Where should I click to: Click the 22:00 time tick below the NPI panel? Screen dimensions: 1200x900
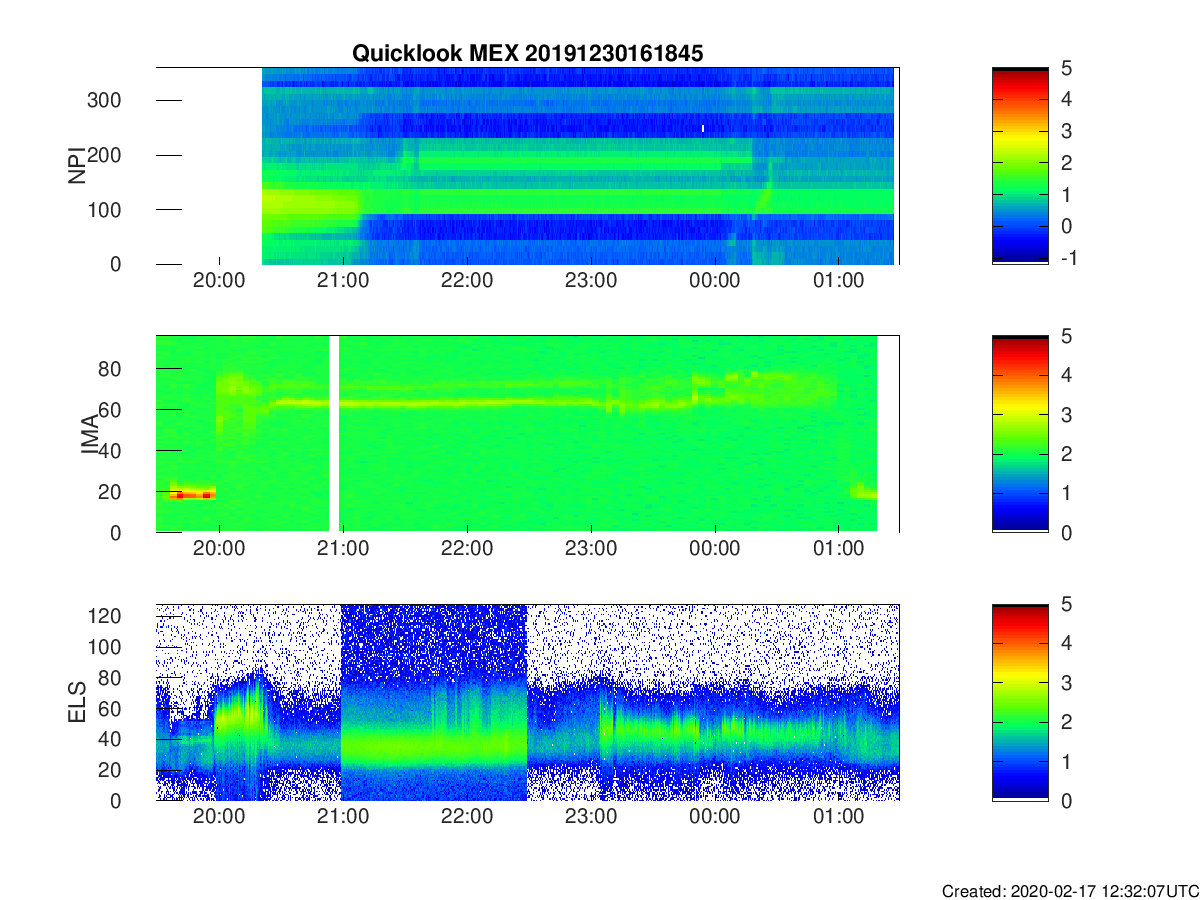click(x=467, y=281)
